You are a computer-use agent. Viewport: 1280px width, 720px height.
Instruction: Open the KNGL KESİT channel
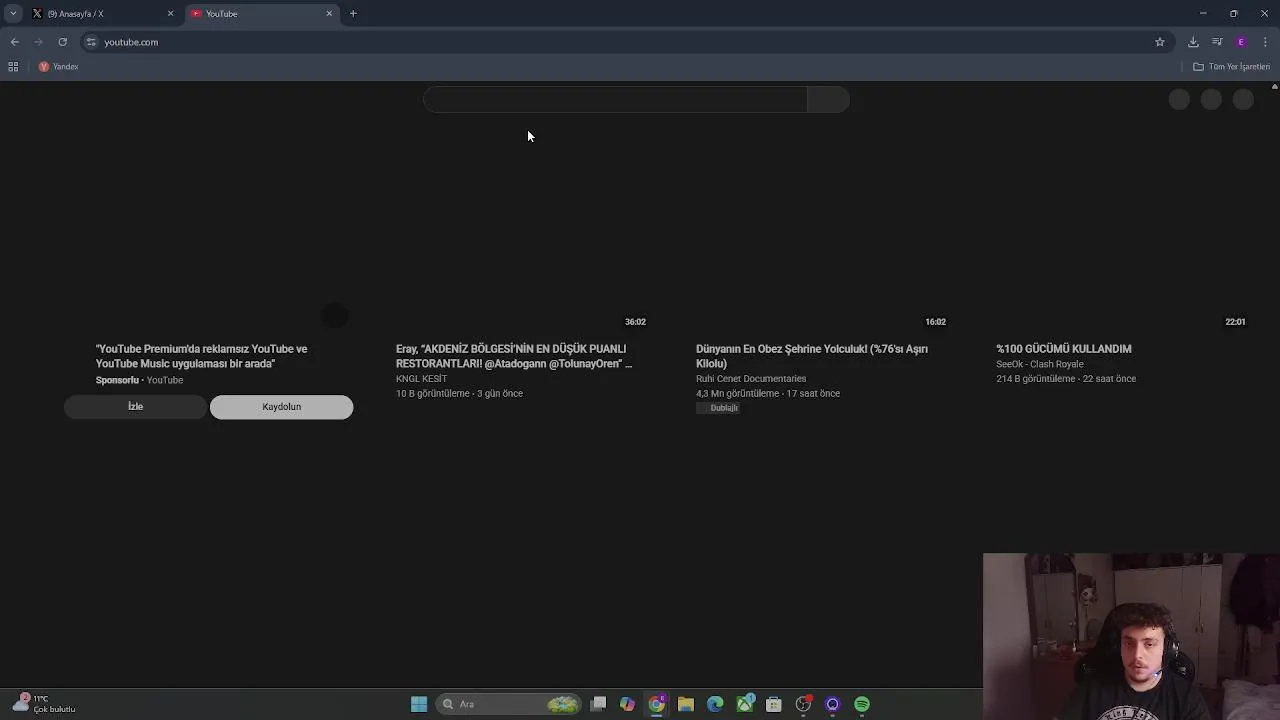421,379
